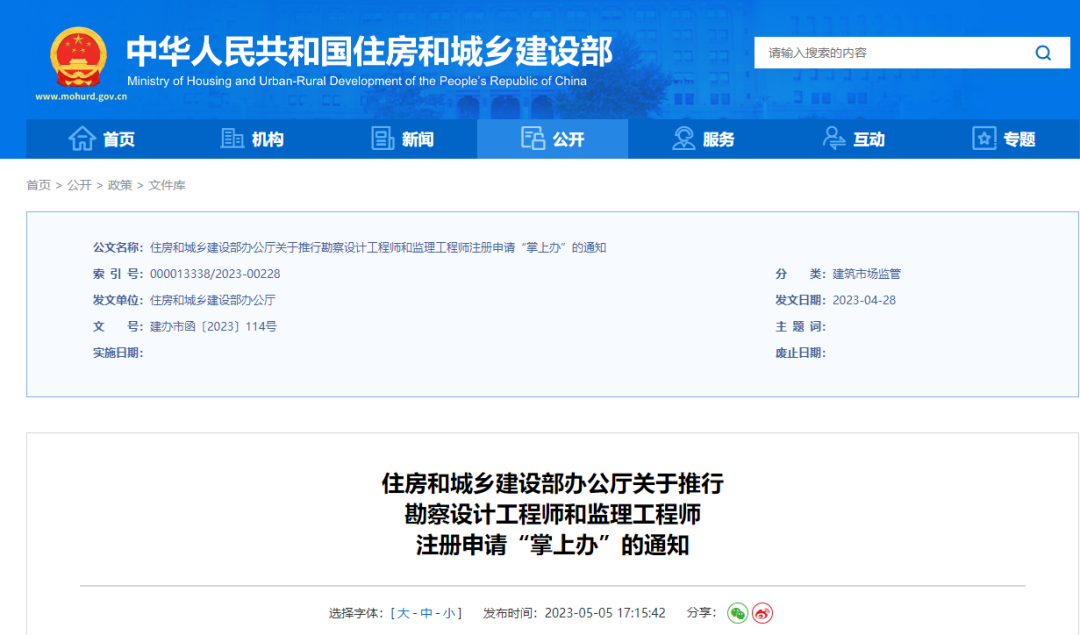The width and height of the screenshot is (1080, 635).
Task: Click the search magnifier icon
Action: tap(1043, 52)
